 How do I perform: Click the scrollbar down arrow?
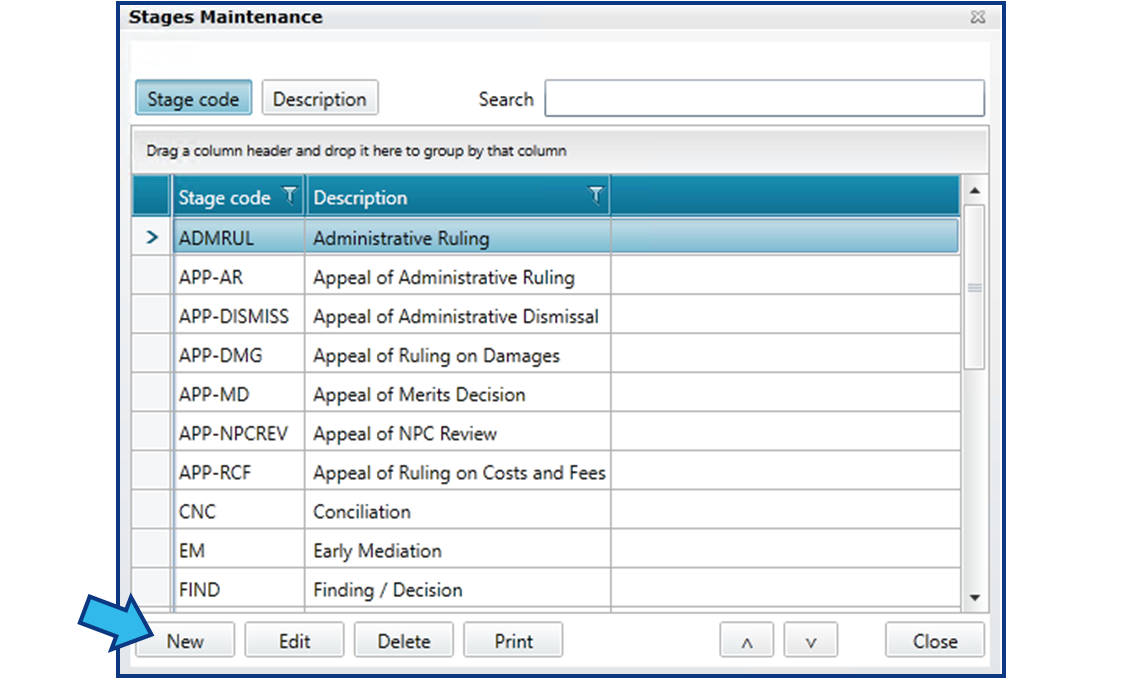coord(975,597)
